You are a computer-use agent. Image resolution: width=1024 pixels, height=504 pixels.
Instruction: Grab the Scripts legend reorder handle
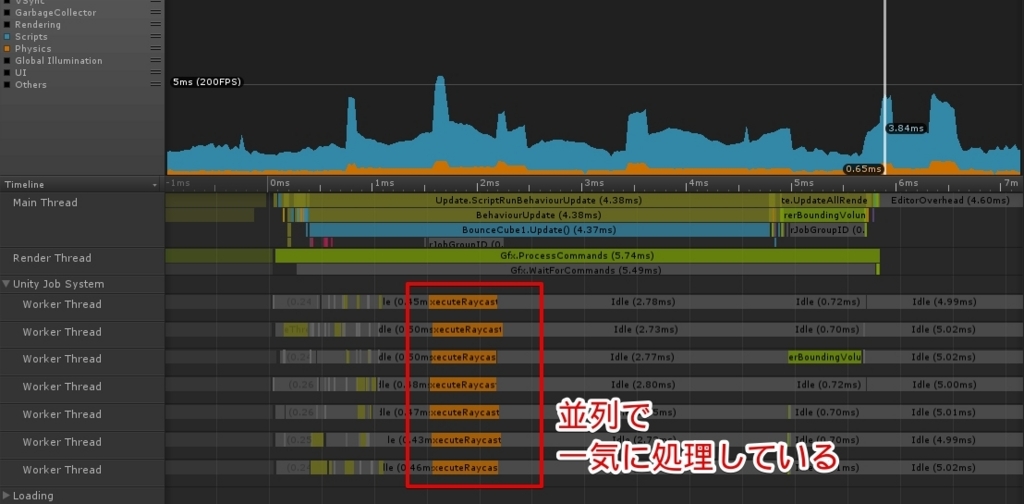point(155,37)
